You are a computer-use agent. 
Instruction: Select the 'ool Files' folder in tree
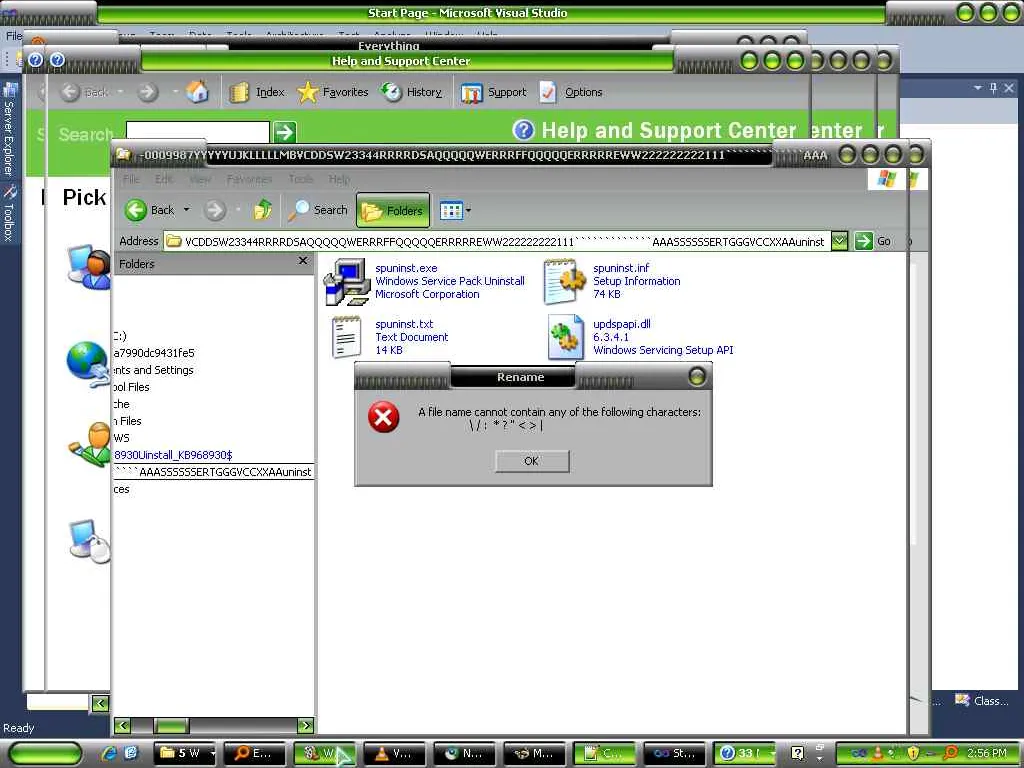pyautogui.click(x=131, y=387)
